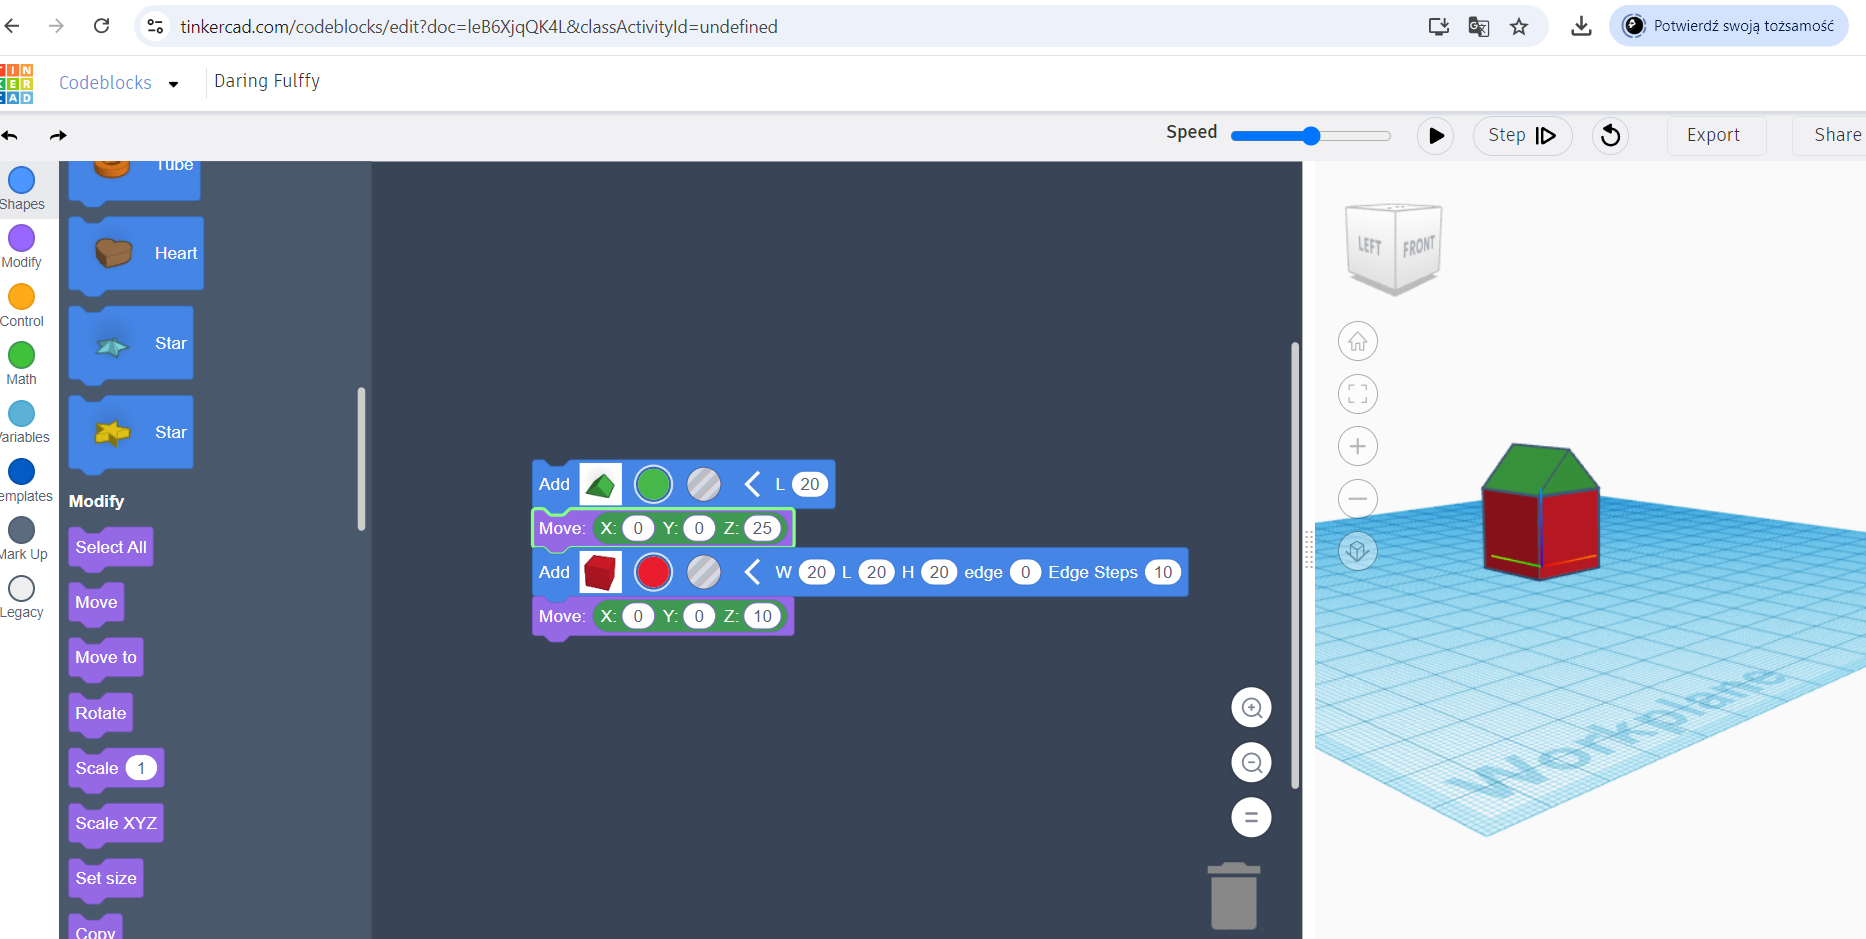
Task: Collapse box block parameters with arrow
Action: click(x=753, y=573)
